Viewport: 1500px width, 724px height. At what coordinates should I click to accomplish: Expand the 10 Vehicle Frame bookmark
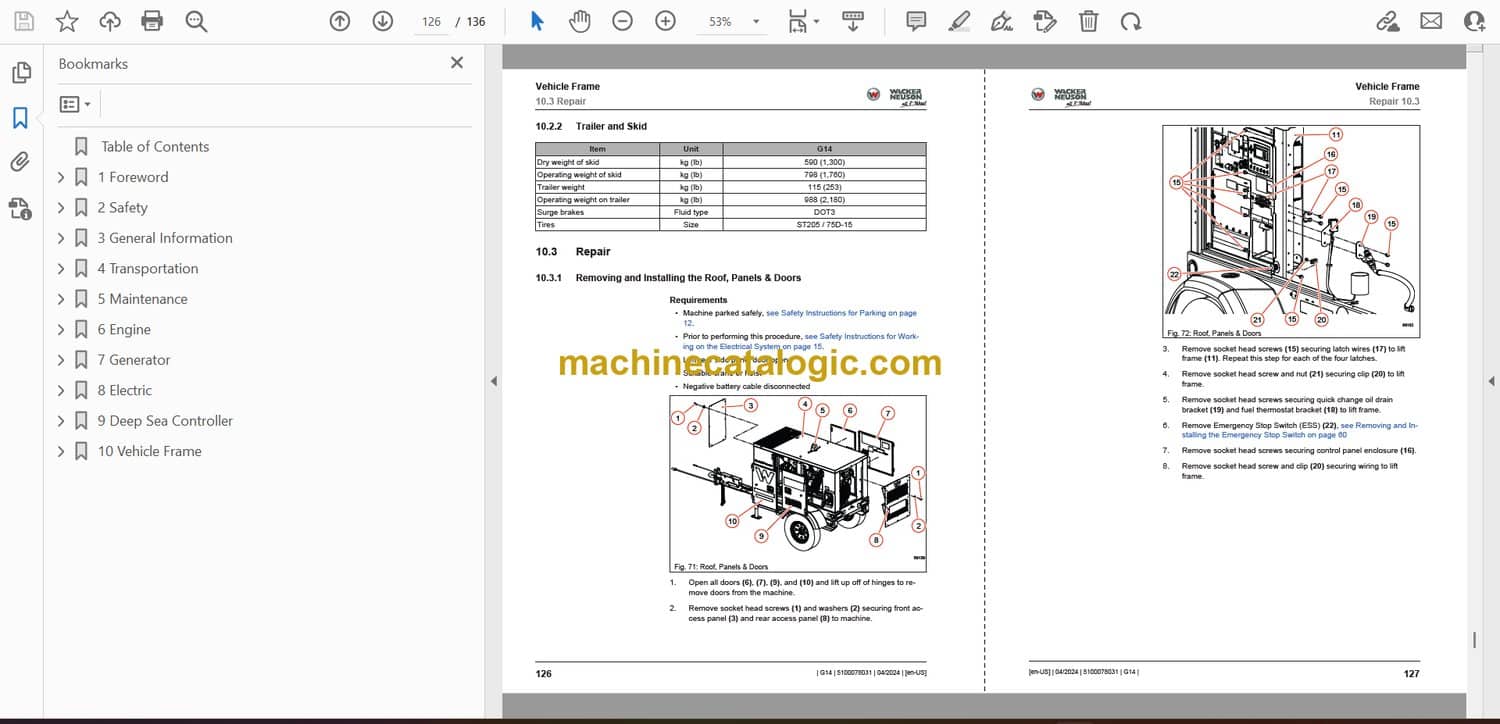61,452
